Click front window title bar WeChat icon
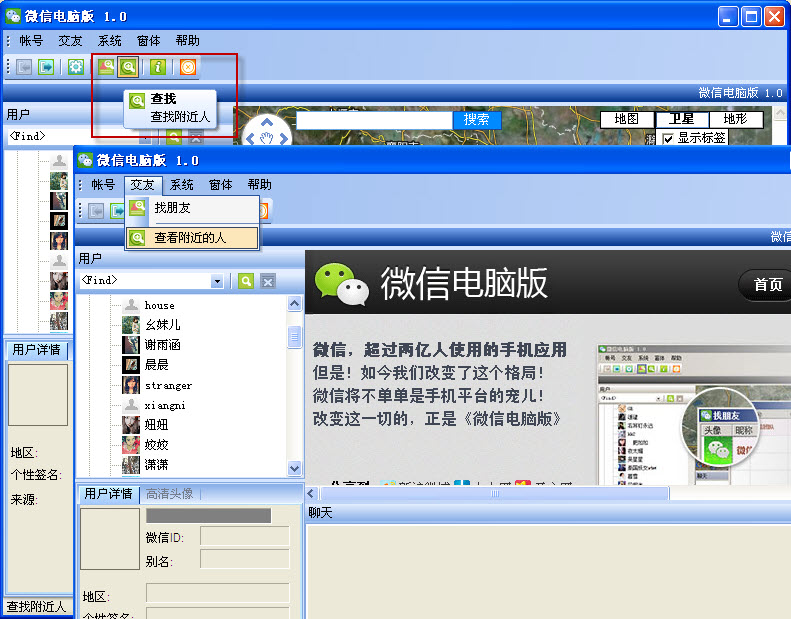Viewport: 791px width, 619px height. (85, 160)
